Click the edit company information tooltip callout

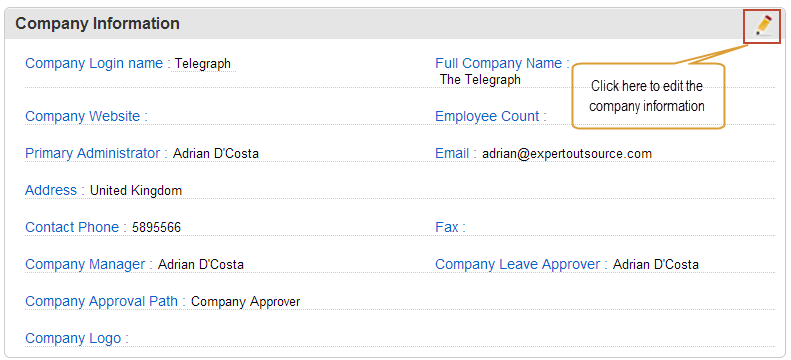[648, 96]
